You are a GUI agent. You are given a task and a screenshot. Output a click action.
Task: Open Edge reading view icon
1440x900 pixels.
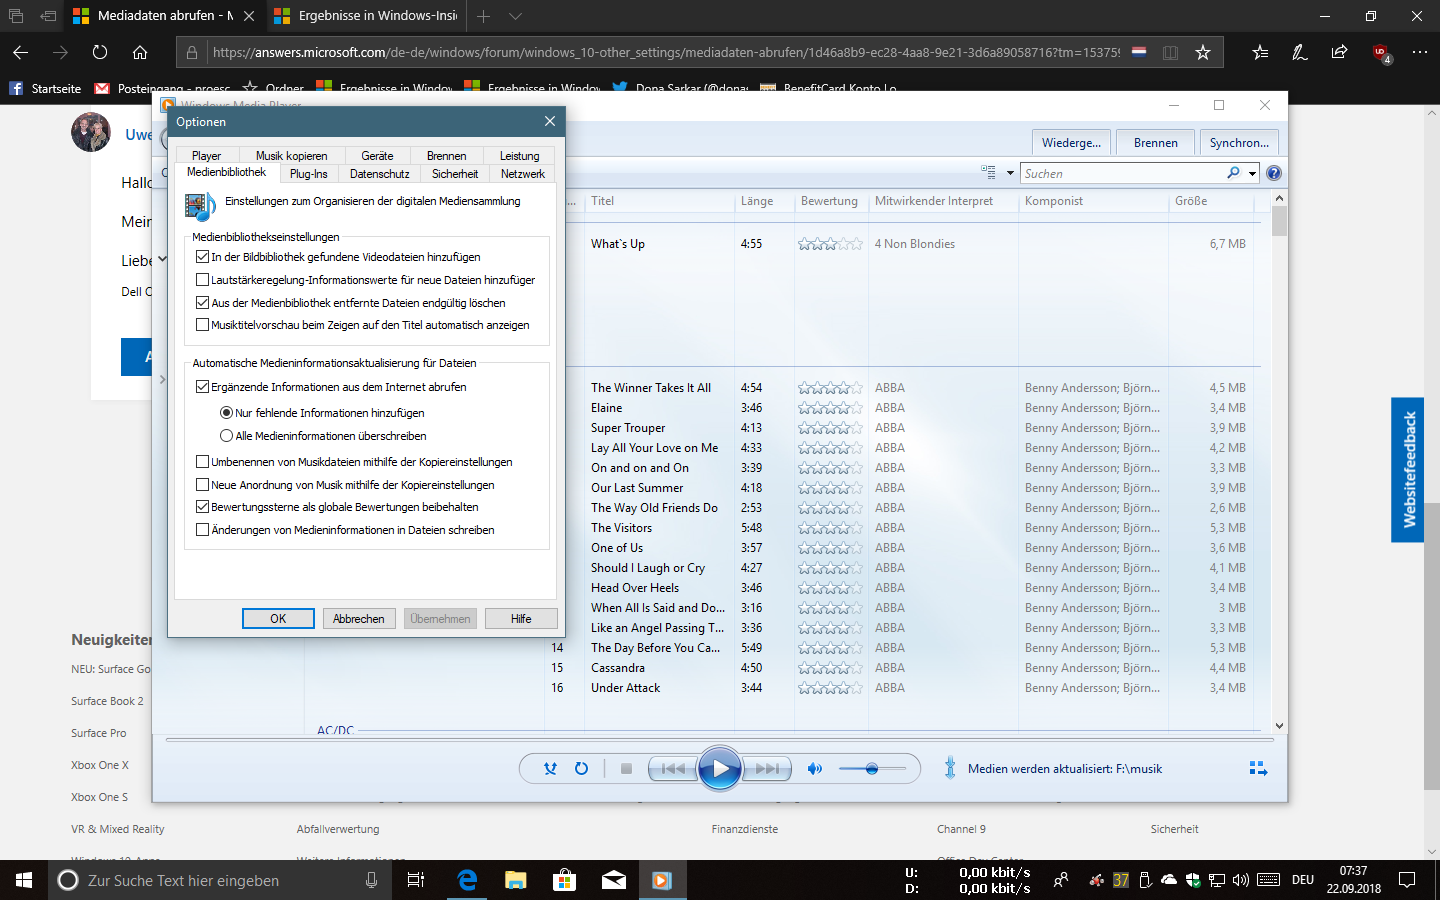[x=1170, y=52]
